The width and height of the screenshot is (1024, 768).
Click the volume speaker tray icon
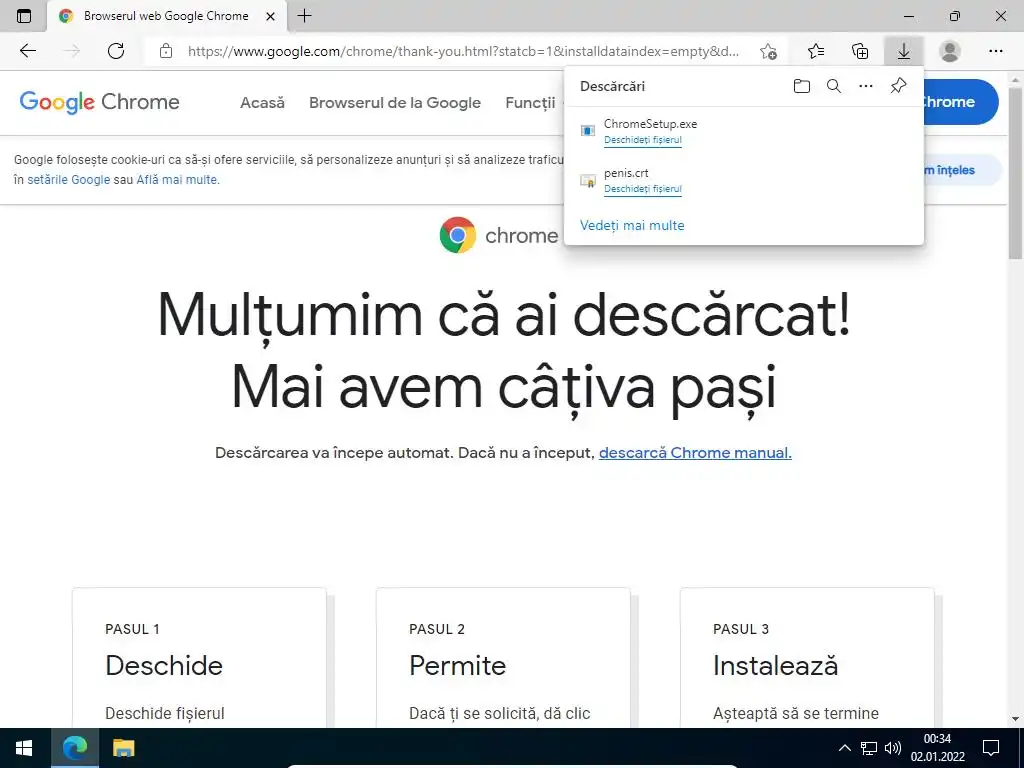[x=892, y=748]
